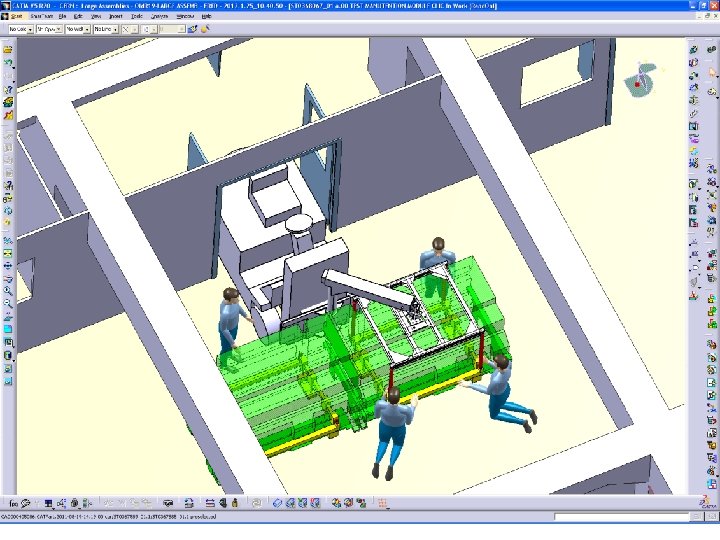Expand the point symbol dropdown
This screenshot has height=540, width=720.
tap(135, 29)
